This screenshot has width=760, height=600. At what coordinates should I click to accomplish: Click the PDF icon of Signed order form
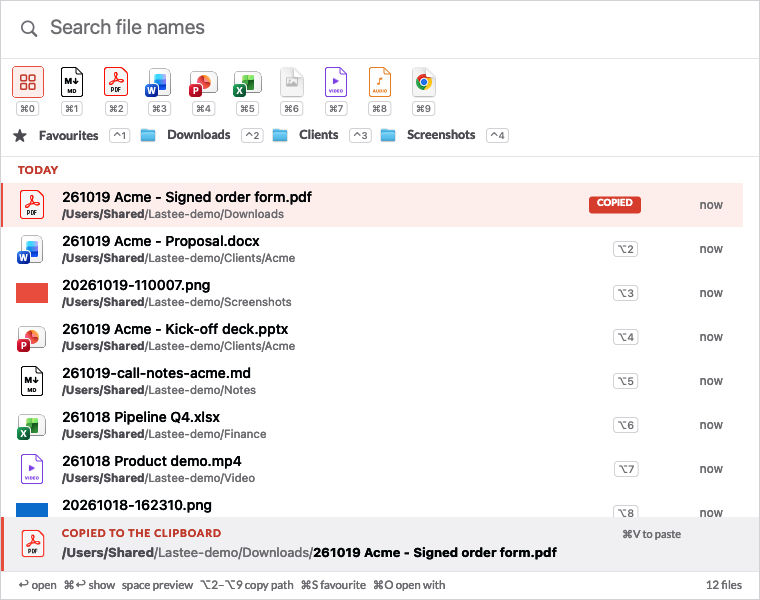coord(32,205)
